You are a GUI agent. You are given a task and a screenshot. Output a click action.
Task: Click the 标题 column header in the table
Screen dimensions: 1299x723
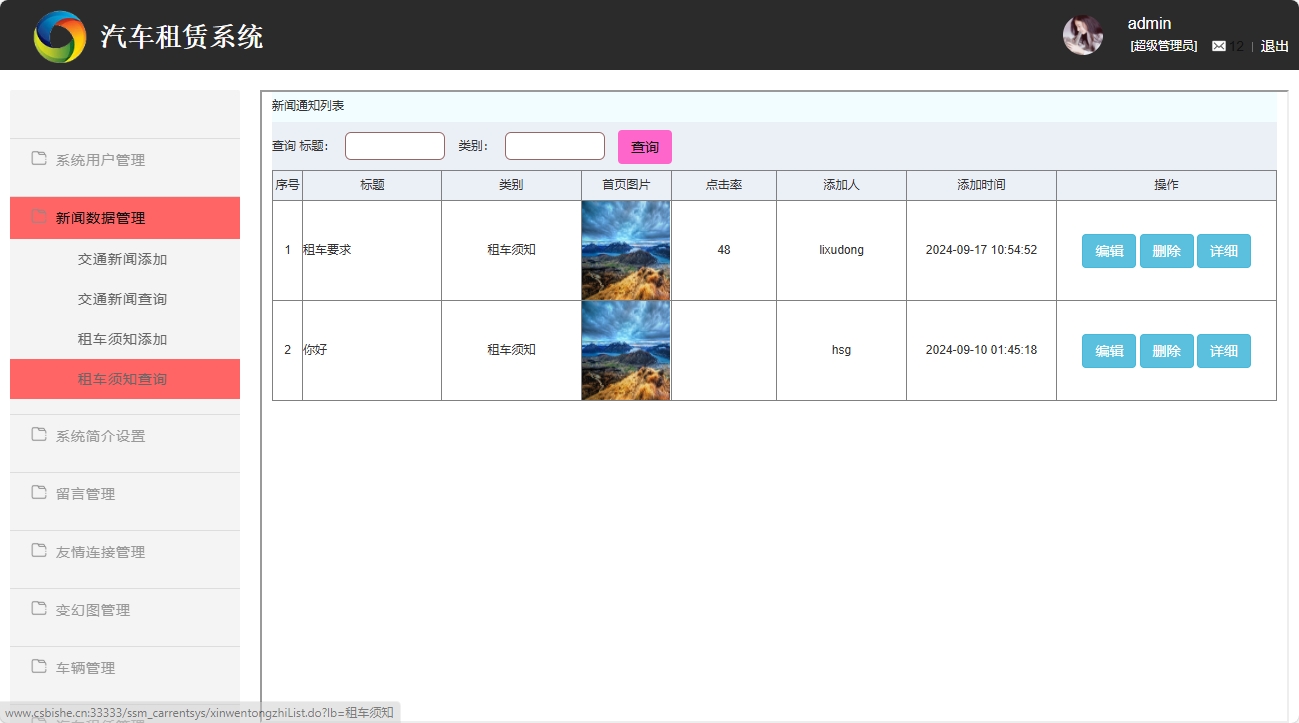tap(372, 185)
